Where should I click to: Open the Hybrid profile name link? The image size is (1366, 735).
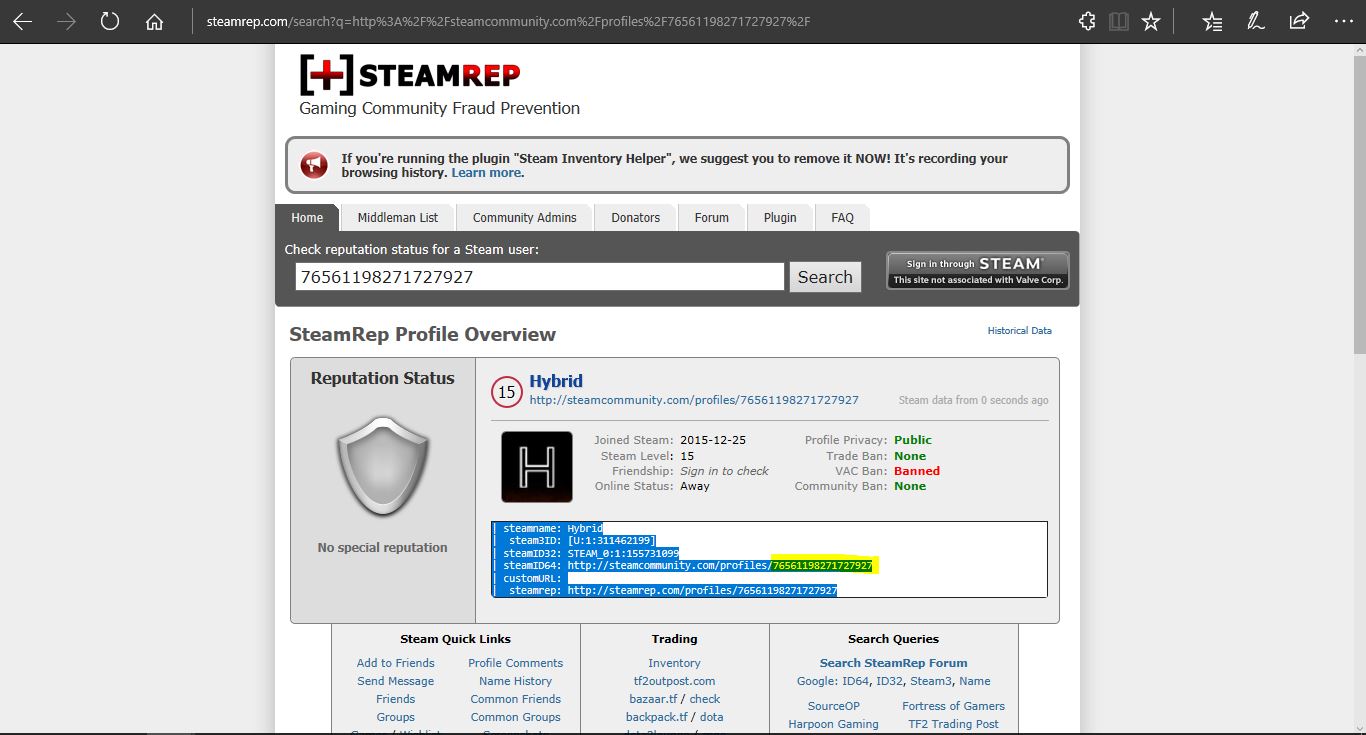(556, 381)
